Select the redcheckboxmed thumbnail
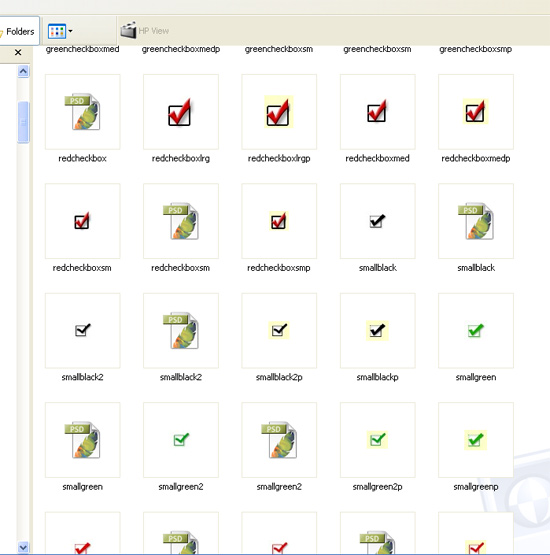 point(378,112)
